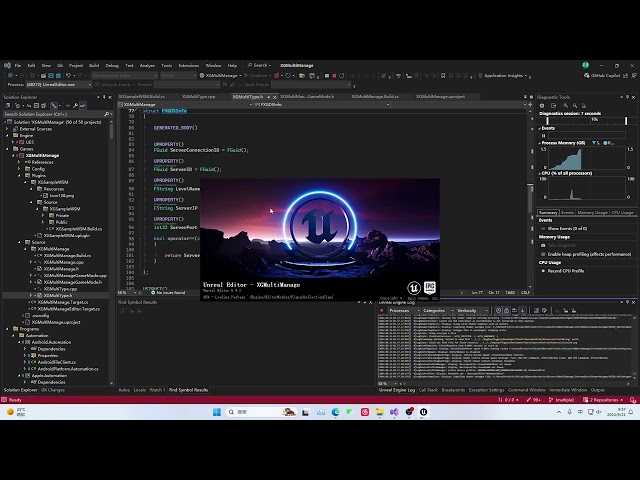Viewport: 640px width, 480px height.
Task: Collapse the Process Memory graph section
Action: 540,143
